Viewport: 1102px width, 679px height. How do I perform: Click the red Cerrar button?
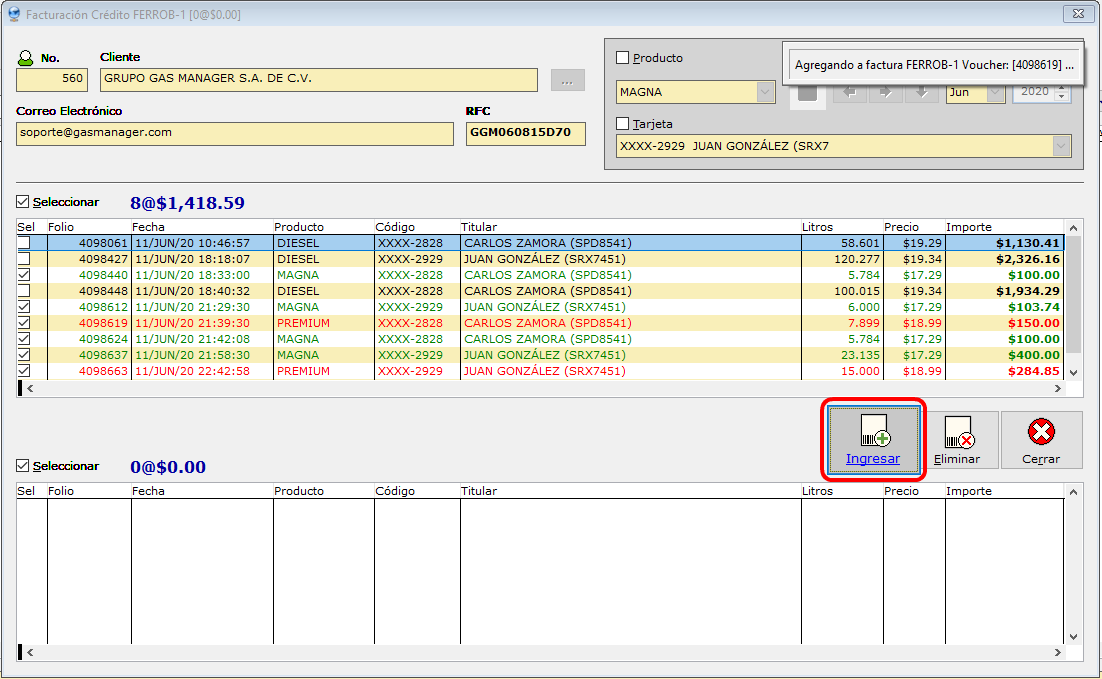point(1041,440)
